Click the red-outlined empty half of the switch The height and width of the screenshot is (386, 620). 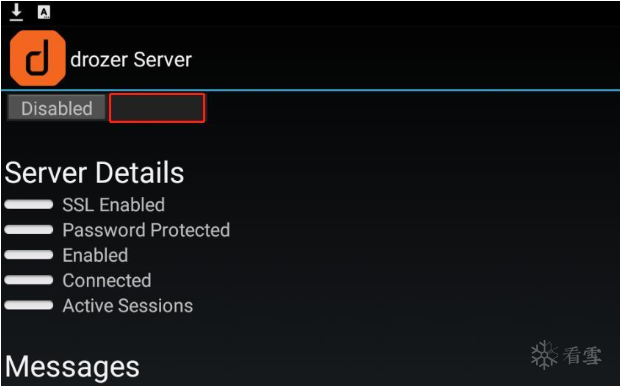coord(157,108)
